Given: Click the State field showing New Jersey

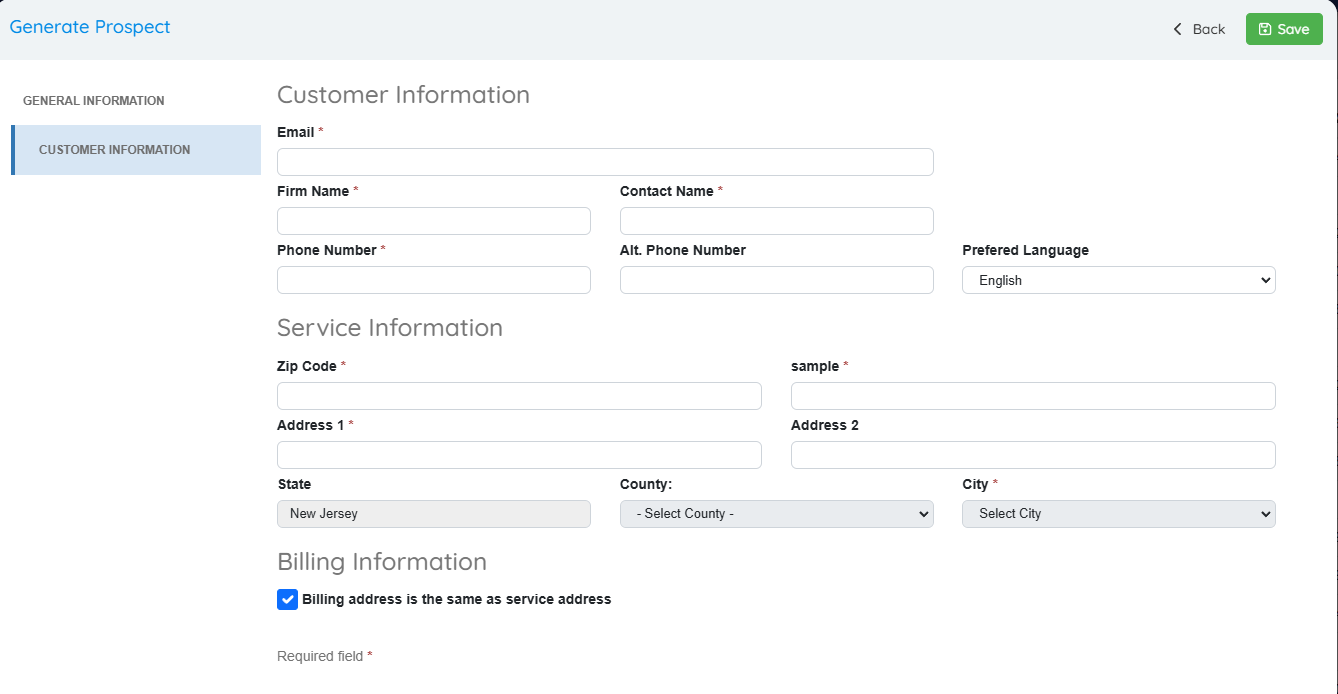Looking at the screenshot, I should (x=434, y=514).
